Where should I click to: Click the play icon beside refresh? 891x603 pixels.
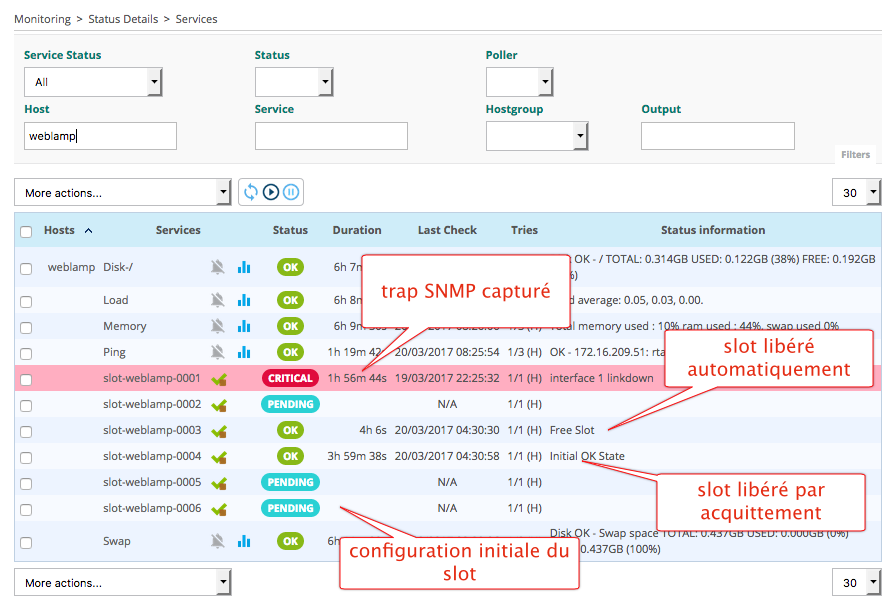pyautogui.click(x=271, y=192)
